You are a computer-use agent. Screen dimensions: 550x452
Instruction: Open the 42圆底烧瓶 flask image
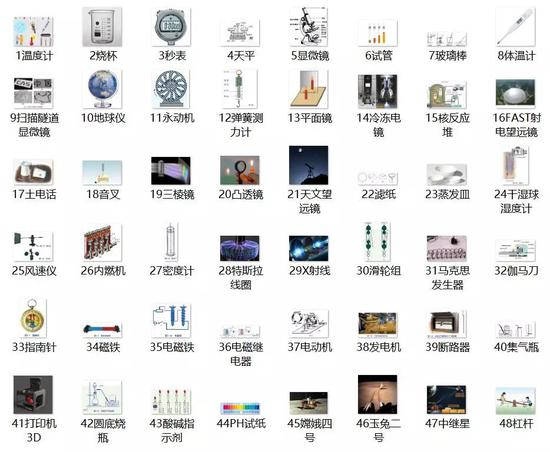102,398
